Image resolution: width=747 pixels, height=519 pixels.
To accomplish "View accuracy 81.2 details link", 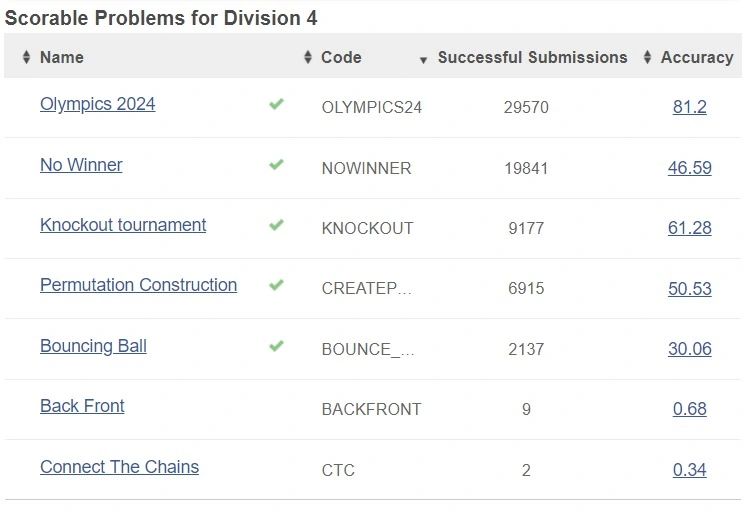I will (x=689, y=107).
